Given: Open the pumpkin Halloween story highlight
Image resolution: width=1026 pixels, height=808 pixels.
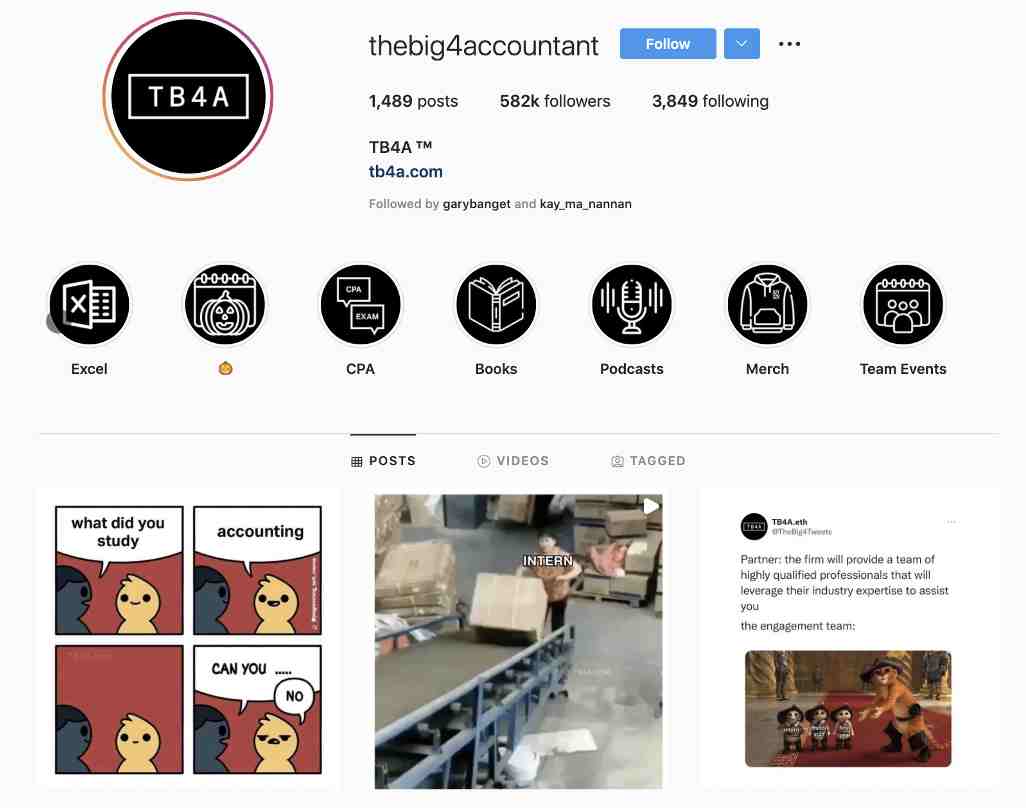Looking at the screenshot, I should [x=225, y=304].
